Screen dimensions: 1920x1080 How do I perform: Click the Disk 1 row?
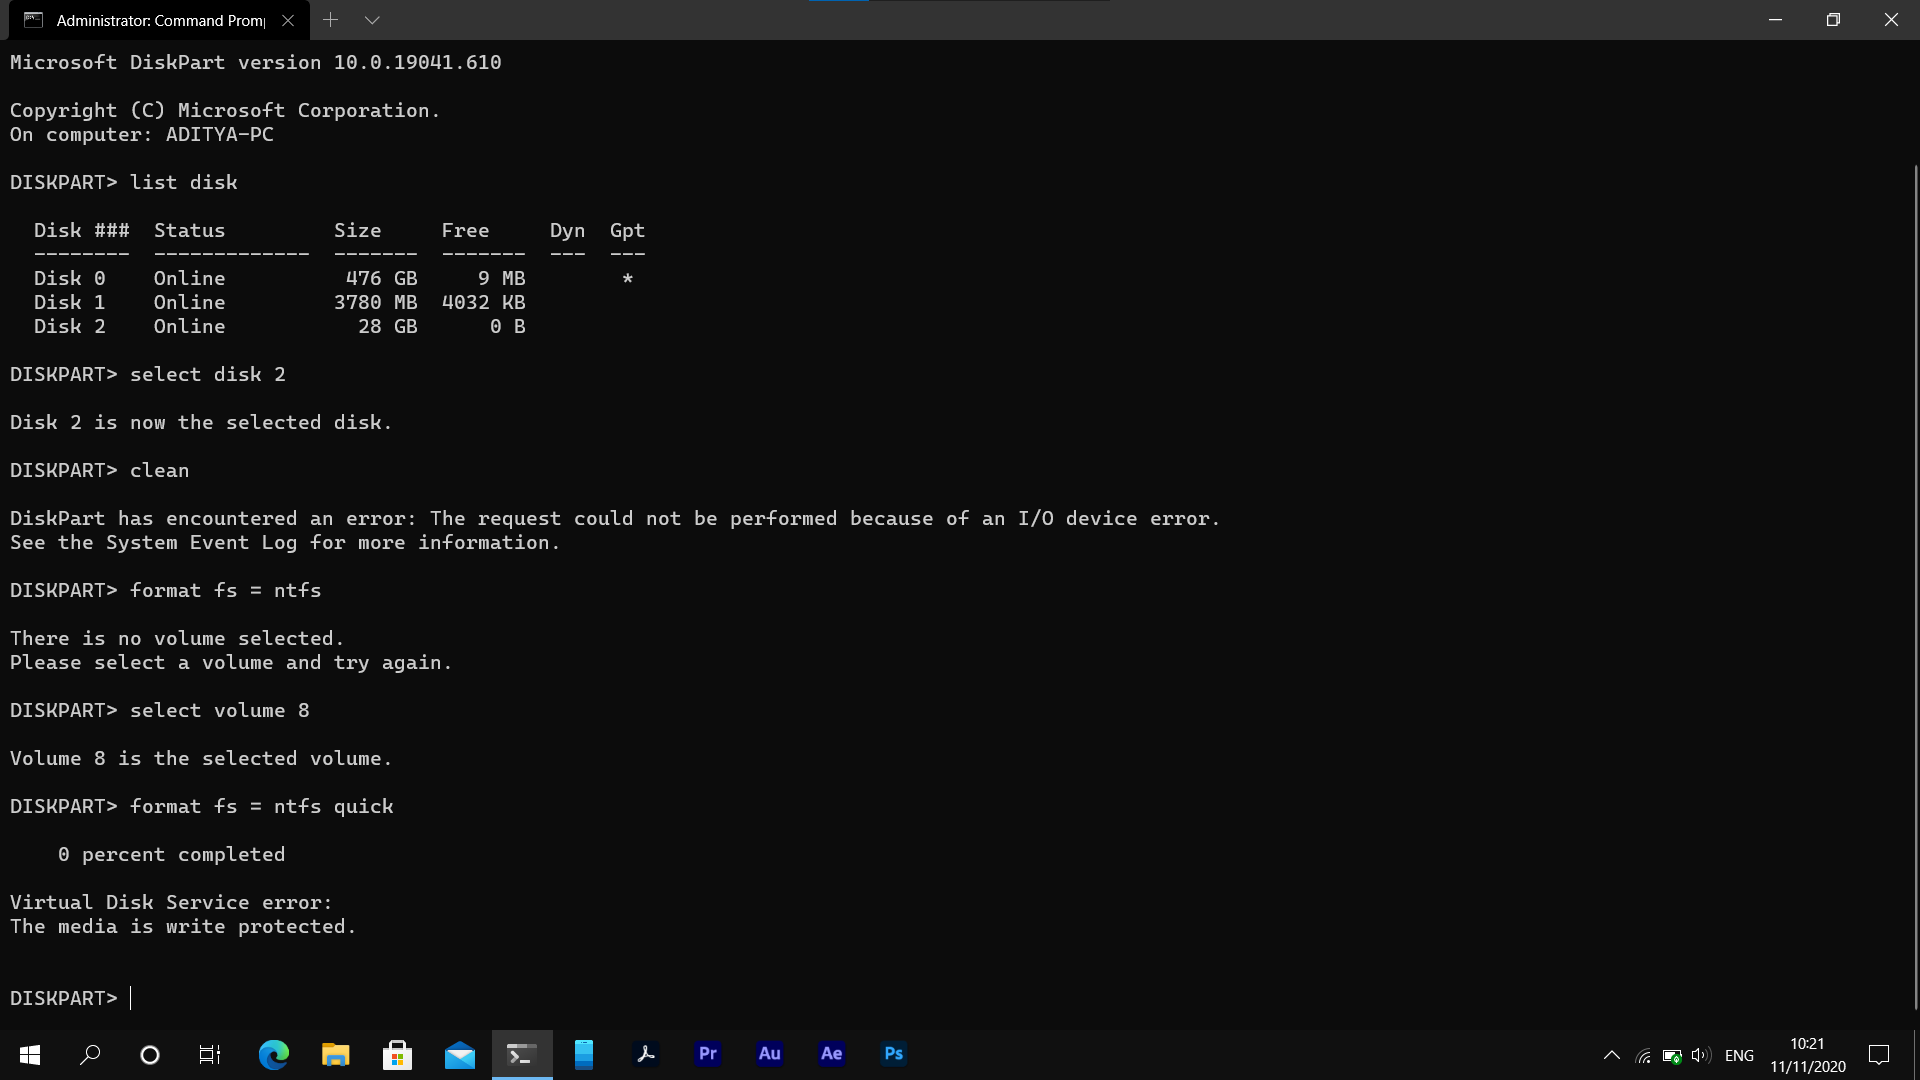click(x=280, y=302)
